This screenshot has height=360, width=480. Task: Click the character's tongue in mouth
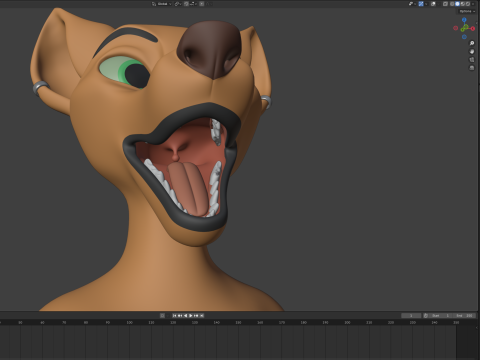click(188, 189)
